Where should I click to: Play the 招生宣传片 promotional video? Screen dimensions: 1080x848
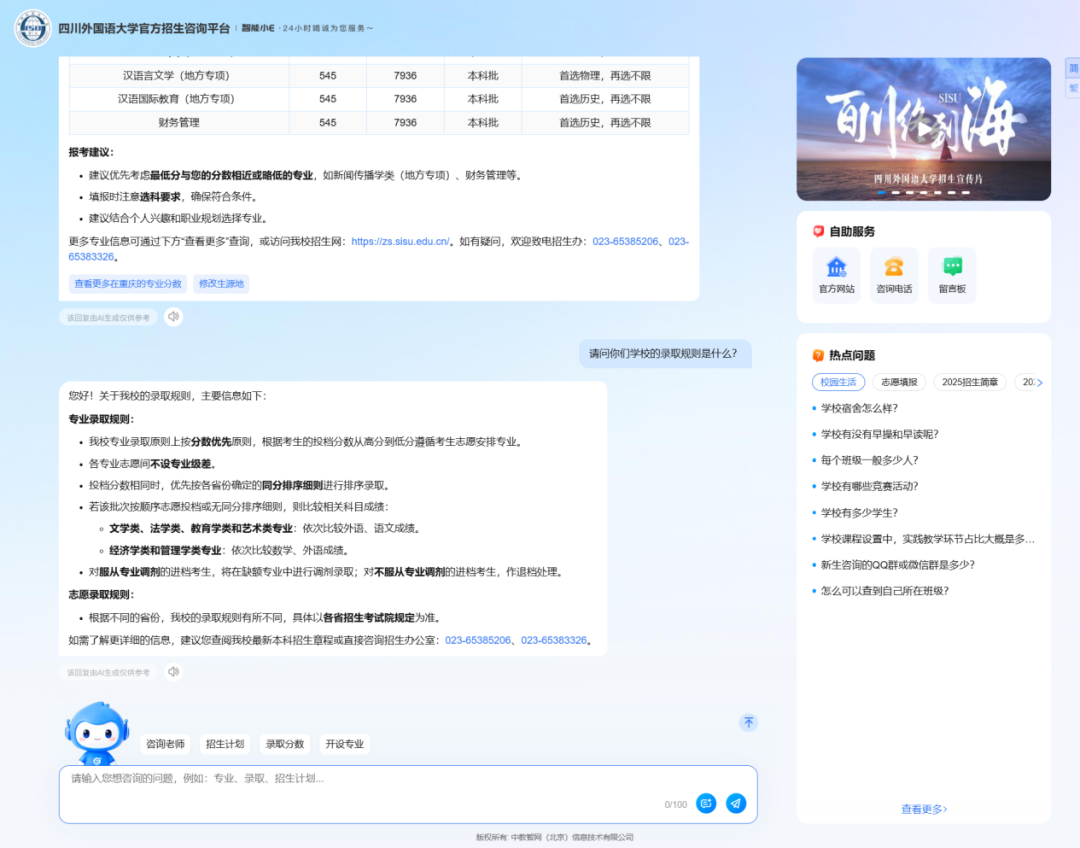click(x=923, y=129)
